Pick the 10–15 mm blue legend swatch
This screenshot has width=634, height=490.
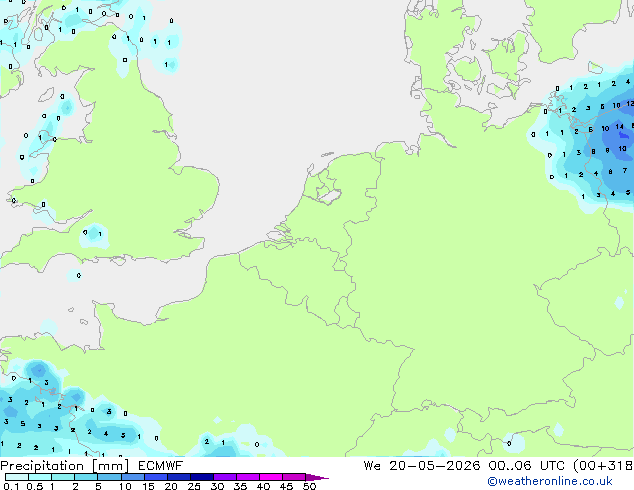coord(132,477)
